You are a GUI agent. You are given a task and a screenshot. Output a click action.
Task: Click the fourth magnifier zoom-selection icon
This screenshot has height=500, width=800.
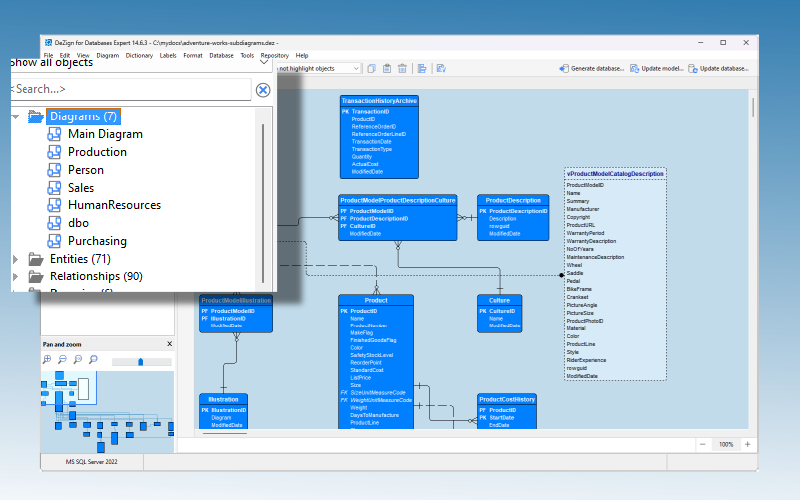(x=93, y=360)
